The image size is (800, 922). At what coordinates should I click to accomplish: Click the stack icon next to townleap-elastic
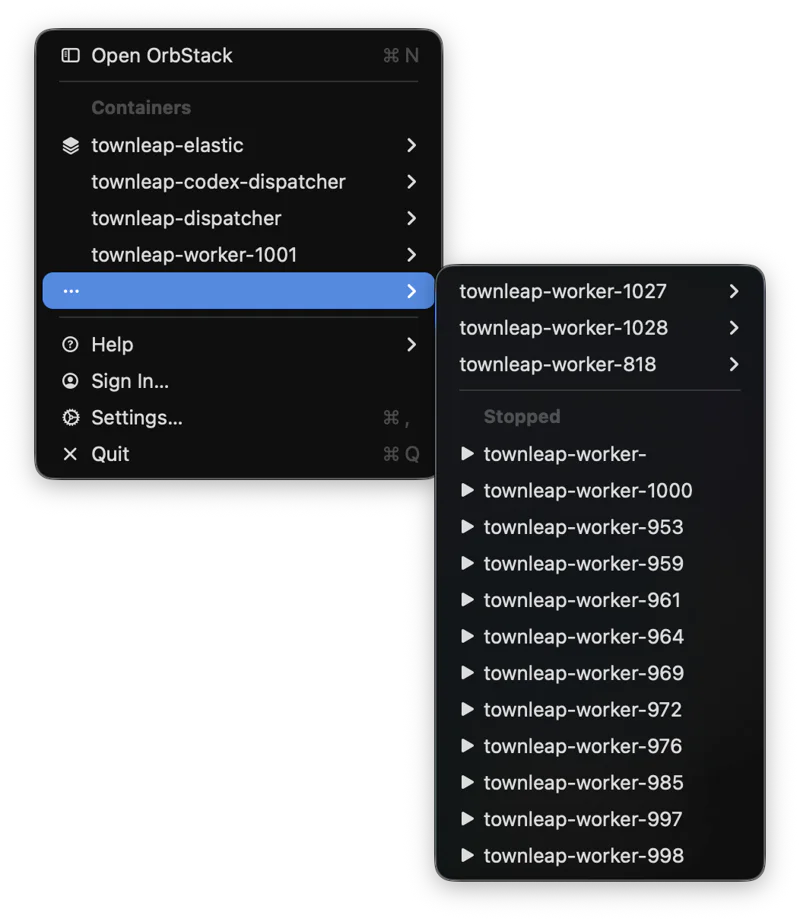pyautogui.click(x=71, y=145)
